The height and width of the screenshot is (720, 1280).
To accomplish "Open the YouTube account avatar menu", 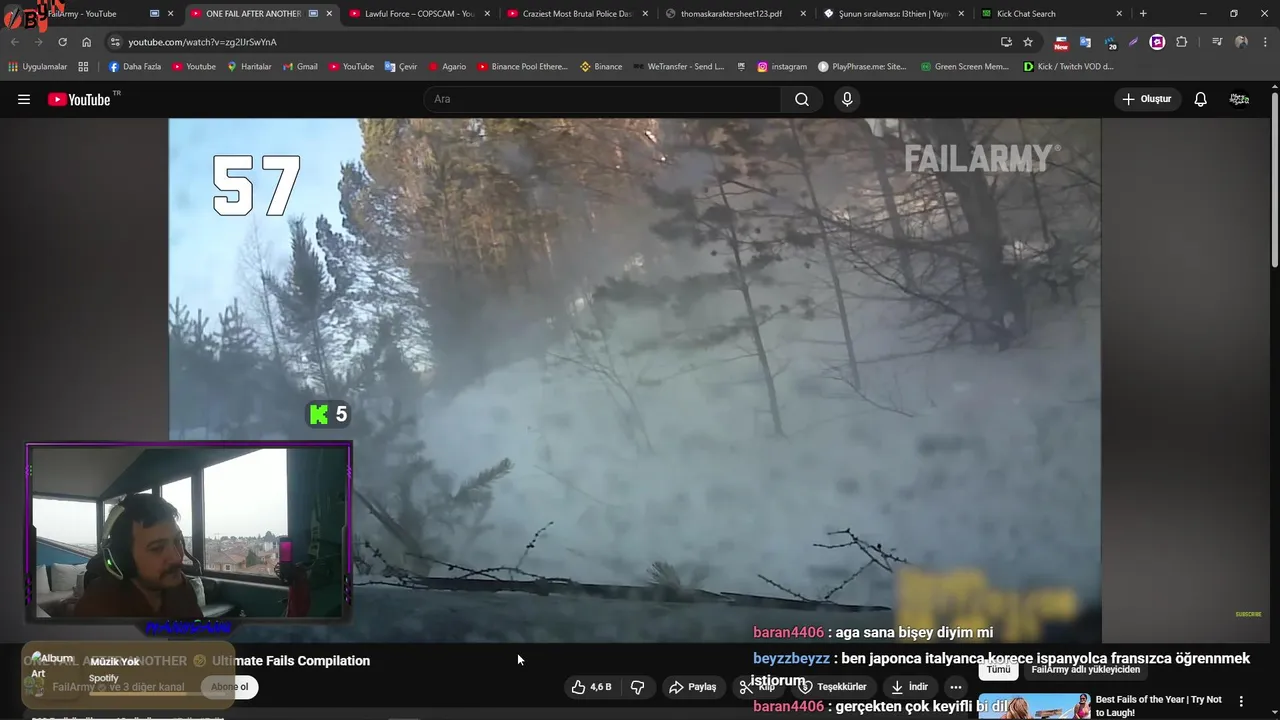I will pyautogui.click(x=1239, y=99).
